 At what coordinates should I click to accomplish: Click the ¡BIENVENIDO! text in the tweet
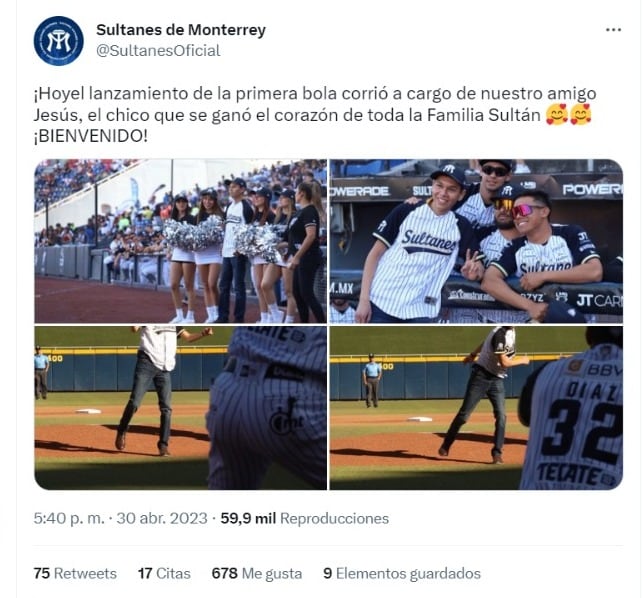(x=90, y=137)
